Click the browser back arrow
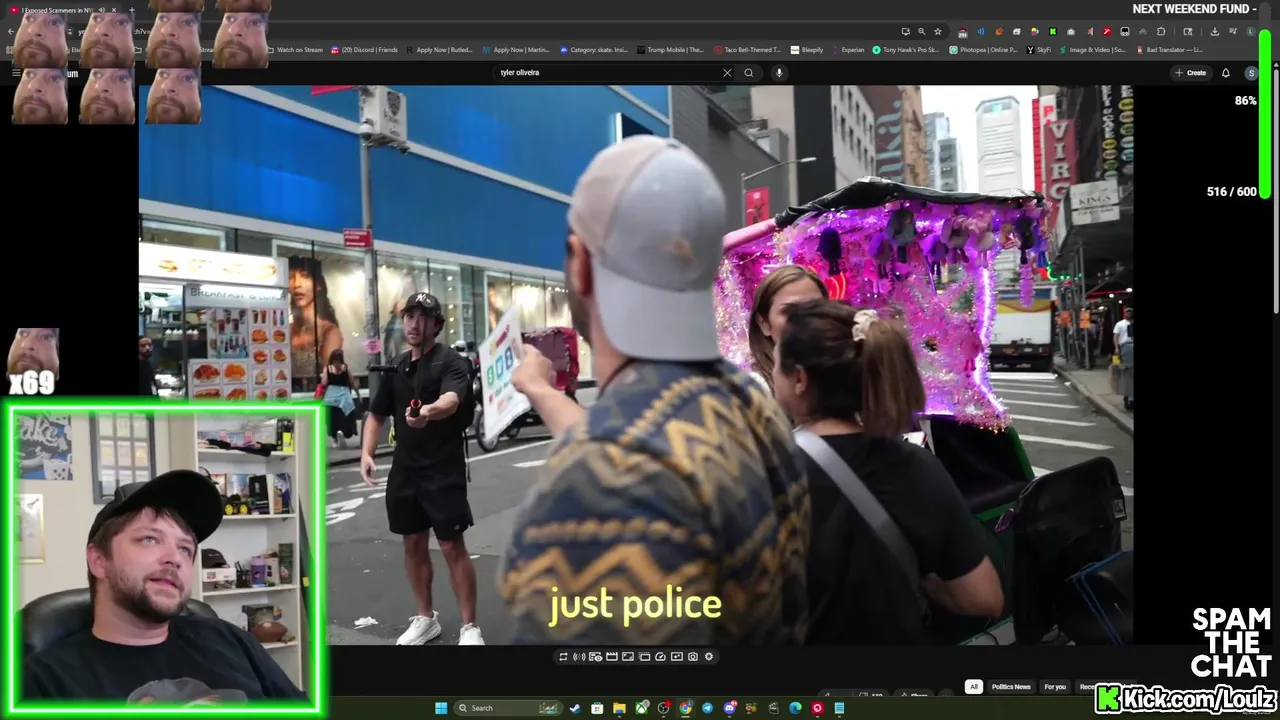 [10, 31]
